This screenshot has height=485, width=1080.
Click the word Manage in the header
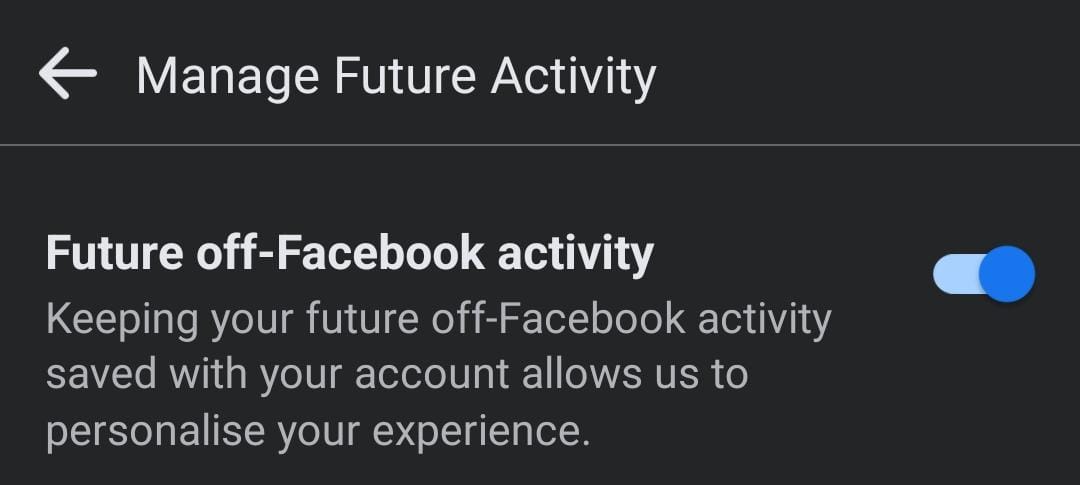[227, 78]
